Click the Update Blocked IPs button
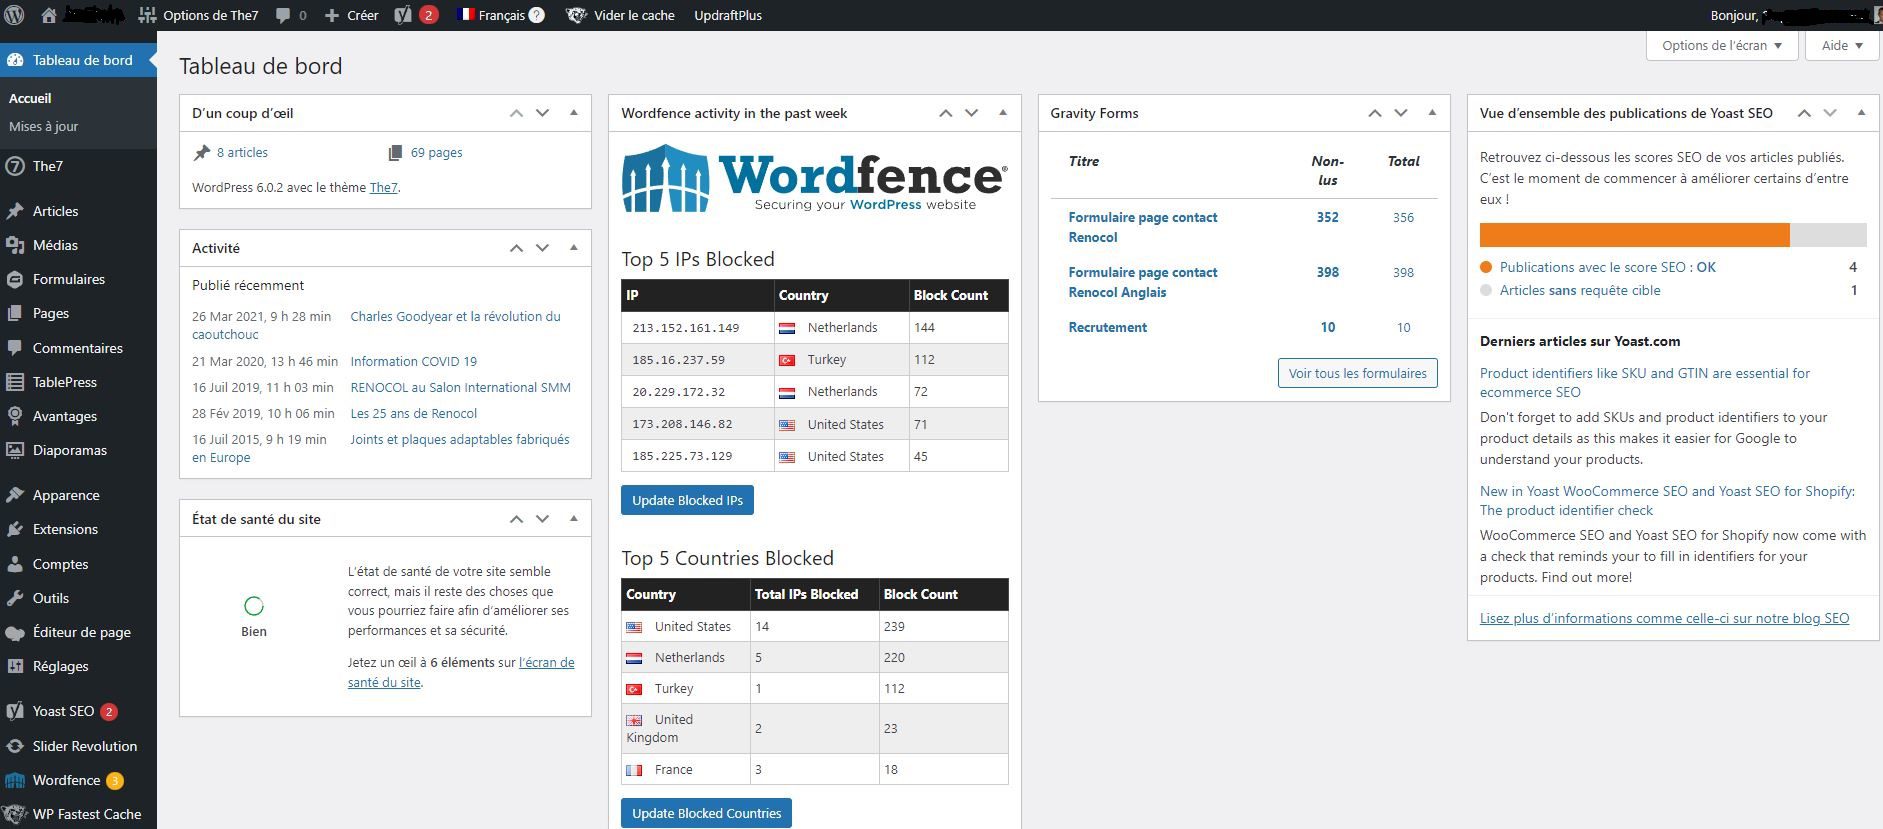The width and height of the screenshot is (1883, 829). click(687, 500)
